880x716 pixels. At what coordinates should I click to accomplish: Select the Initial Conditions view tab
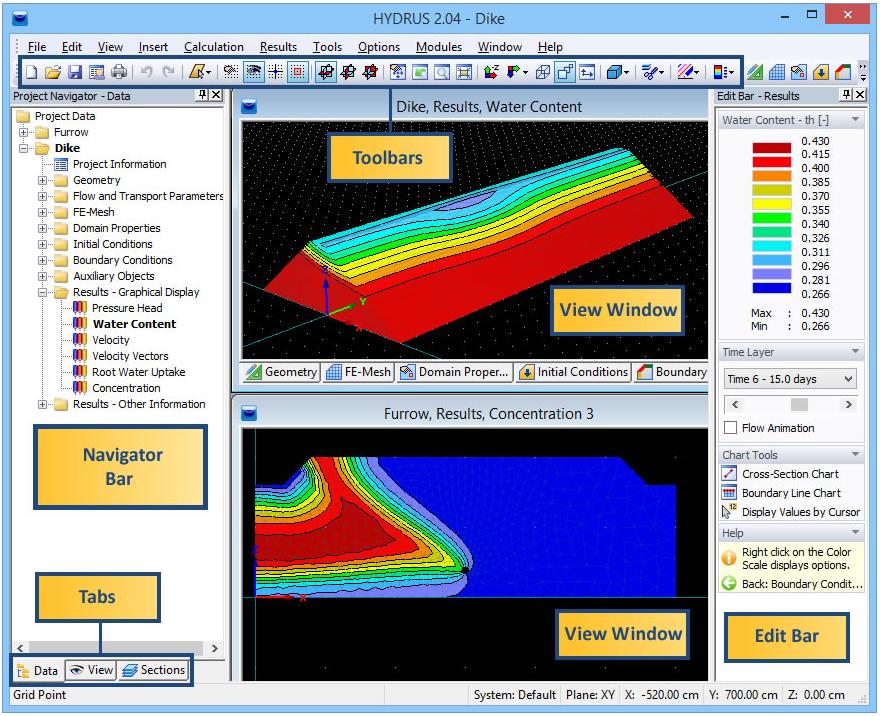(573, 372)
